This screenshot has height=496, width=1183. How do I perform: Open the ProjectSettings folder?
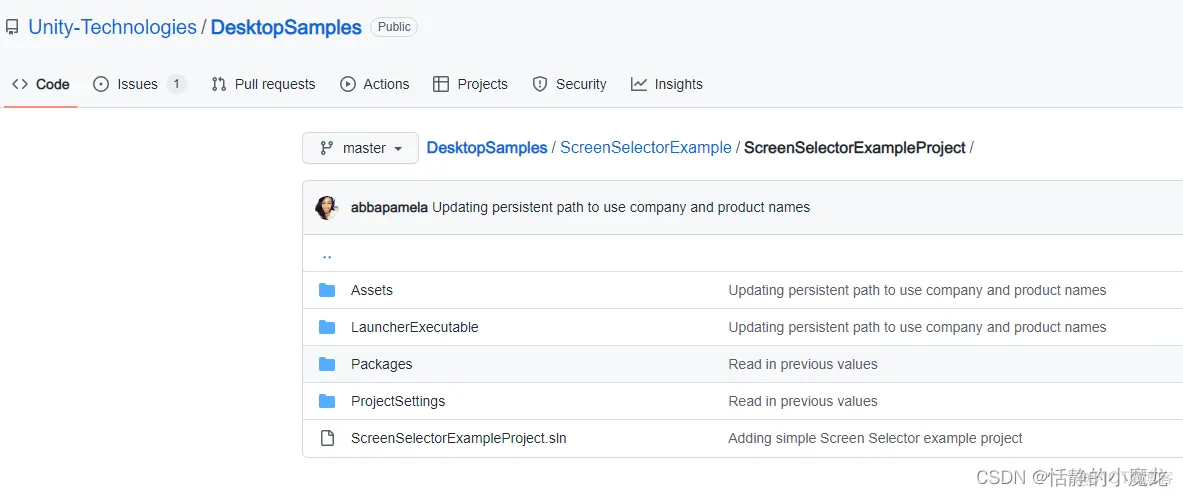pos(398,401)
